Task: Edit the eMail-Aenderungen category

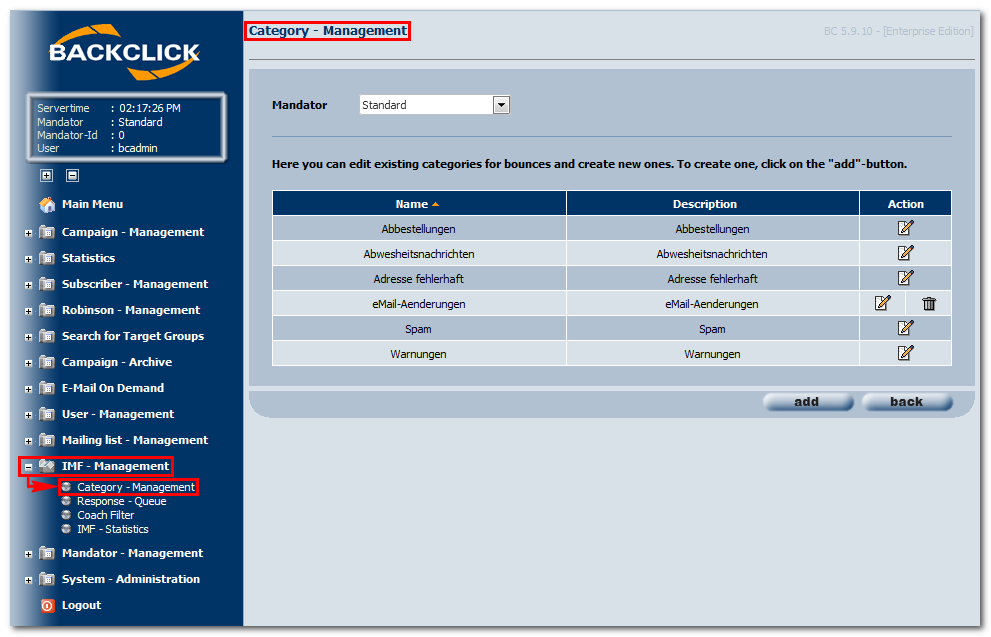Action: pyautogui.click(x=883, y=303)
